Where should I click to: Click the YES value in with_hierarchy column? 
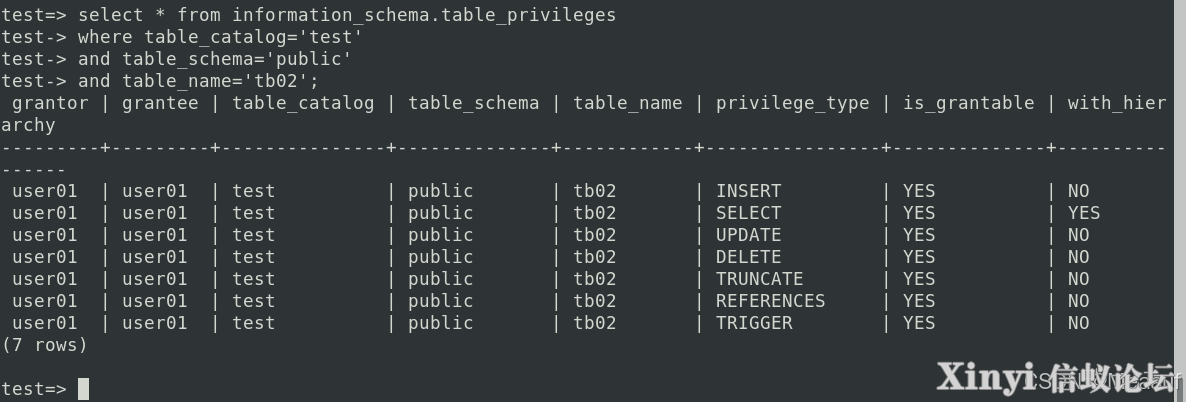coord(1084,213)
